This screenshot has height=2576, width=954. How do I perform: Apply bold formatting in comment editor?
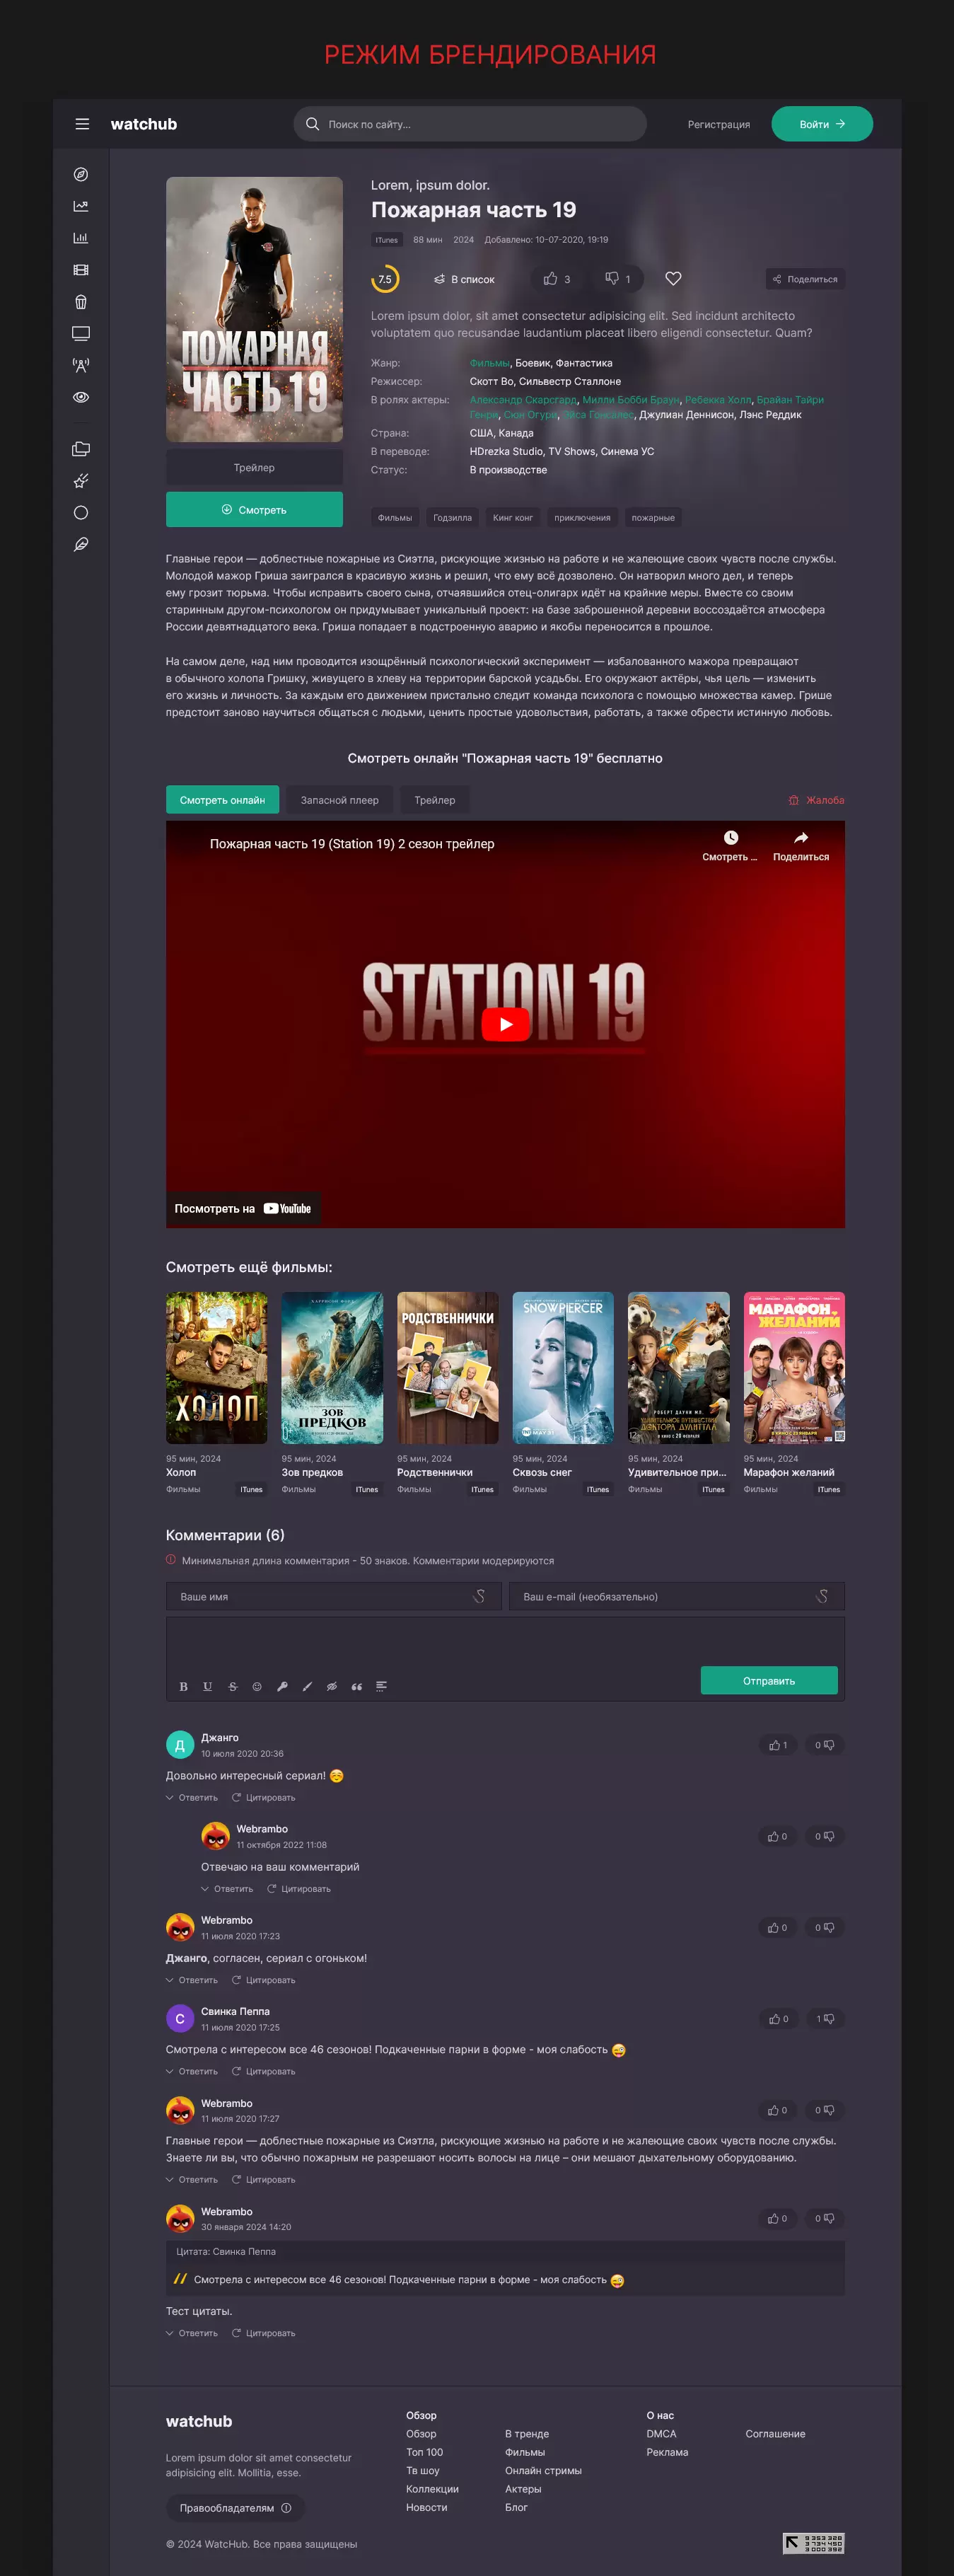pos(183,1686)
